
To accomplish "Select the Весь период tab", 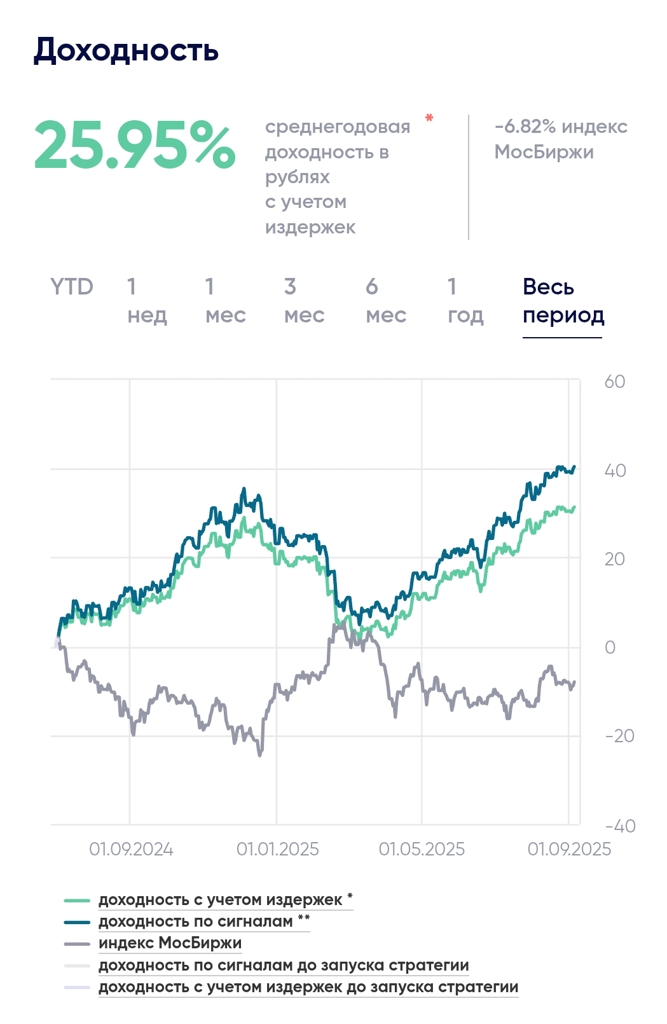I will 563,301.
